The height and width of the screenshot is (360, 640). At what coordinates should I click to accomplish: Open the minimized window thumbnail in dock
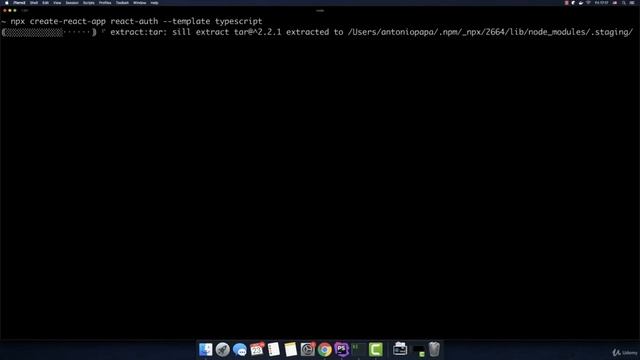(418, 350)
